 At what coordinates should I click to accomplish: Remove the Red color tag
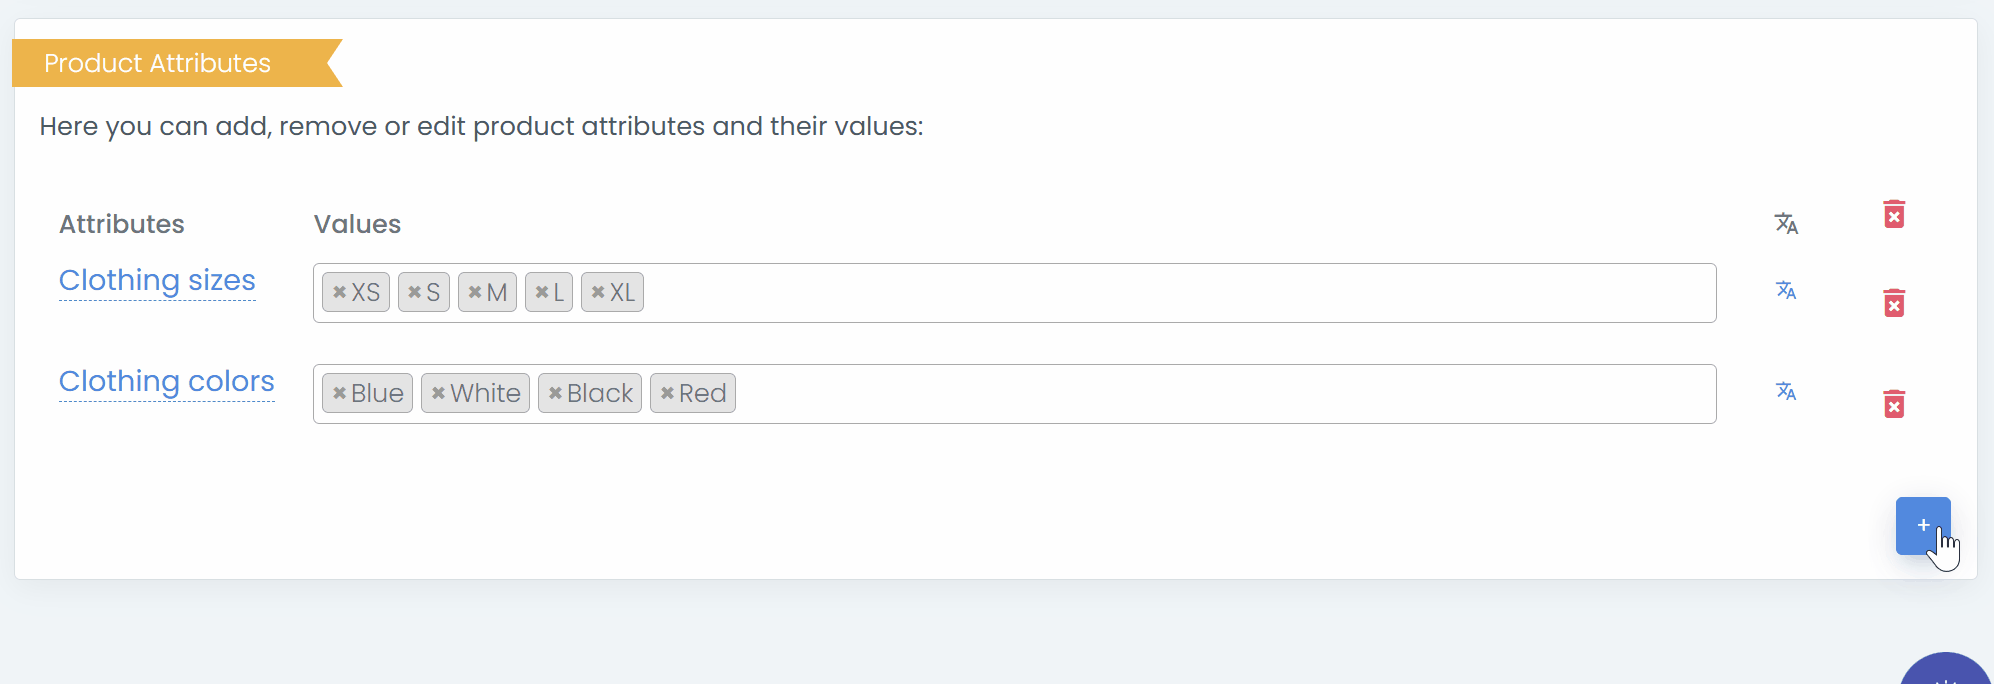[x=667, y=393]
